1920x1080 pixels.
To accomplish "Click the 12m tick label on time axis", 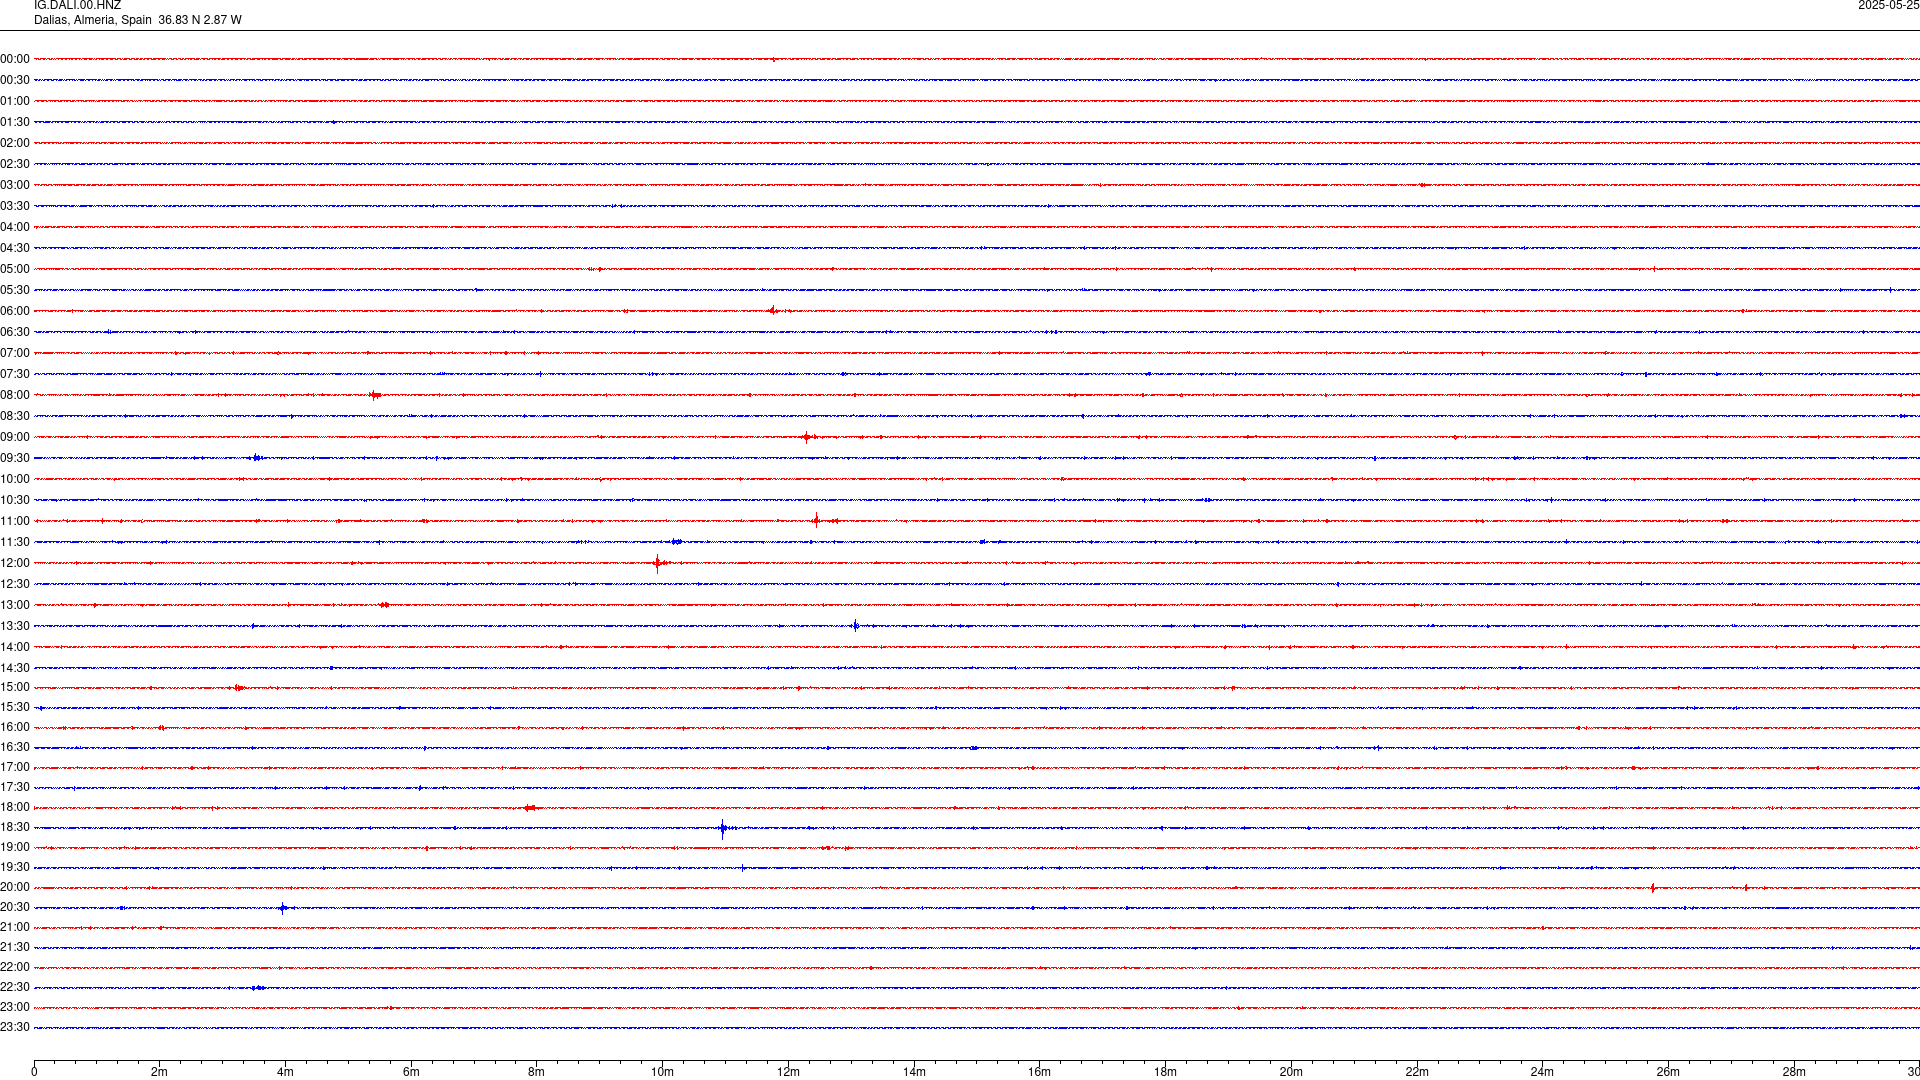I will tap(788, 1072).
